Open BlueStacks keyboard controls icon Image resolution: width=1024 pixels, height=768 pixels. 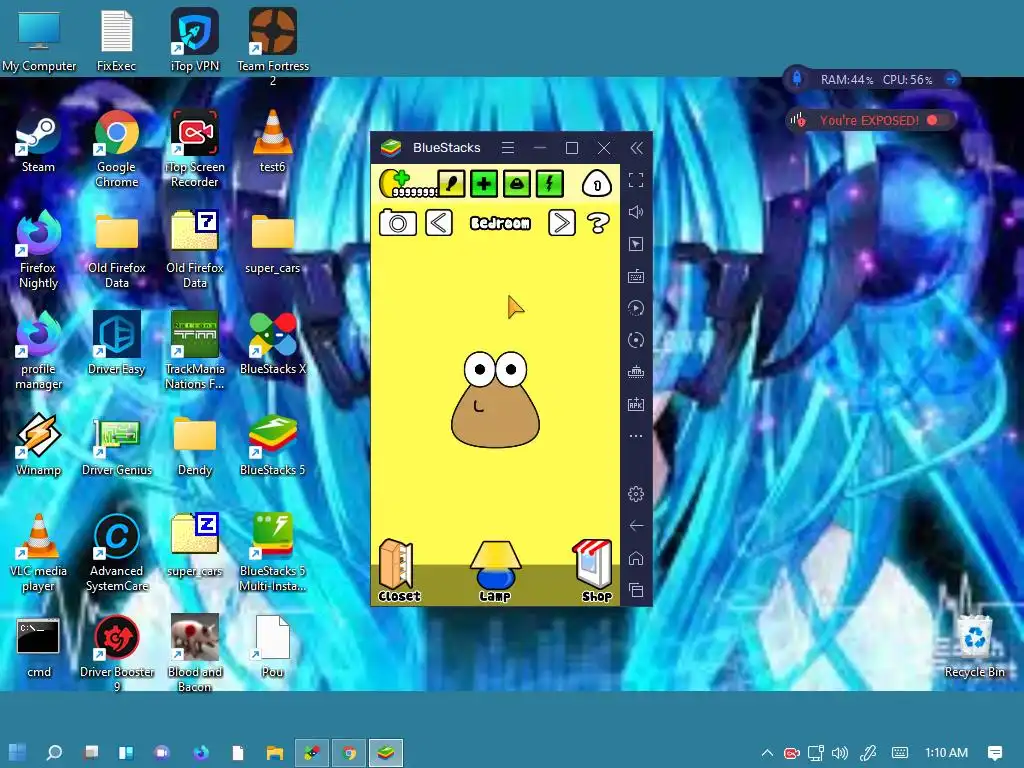point(635,276)
